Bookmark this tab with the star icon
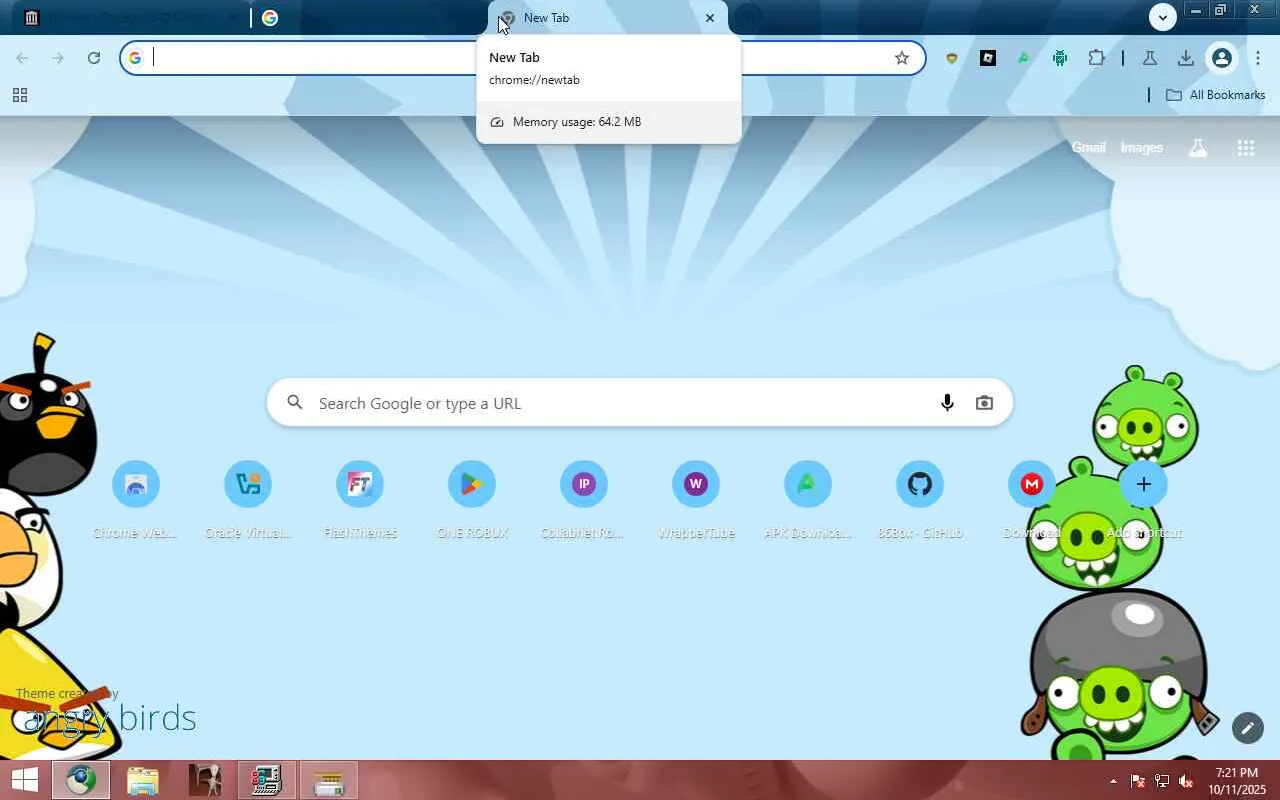 pos(902,58)
